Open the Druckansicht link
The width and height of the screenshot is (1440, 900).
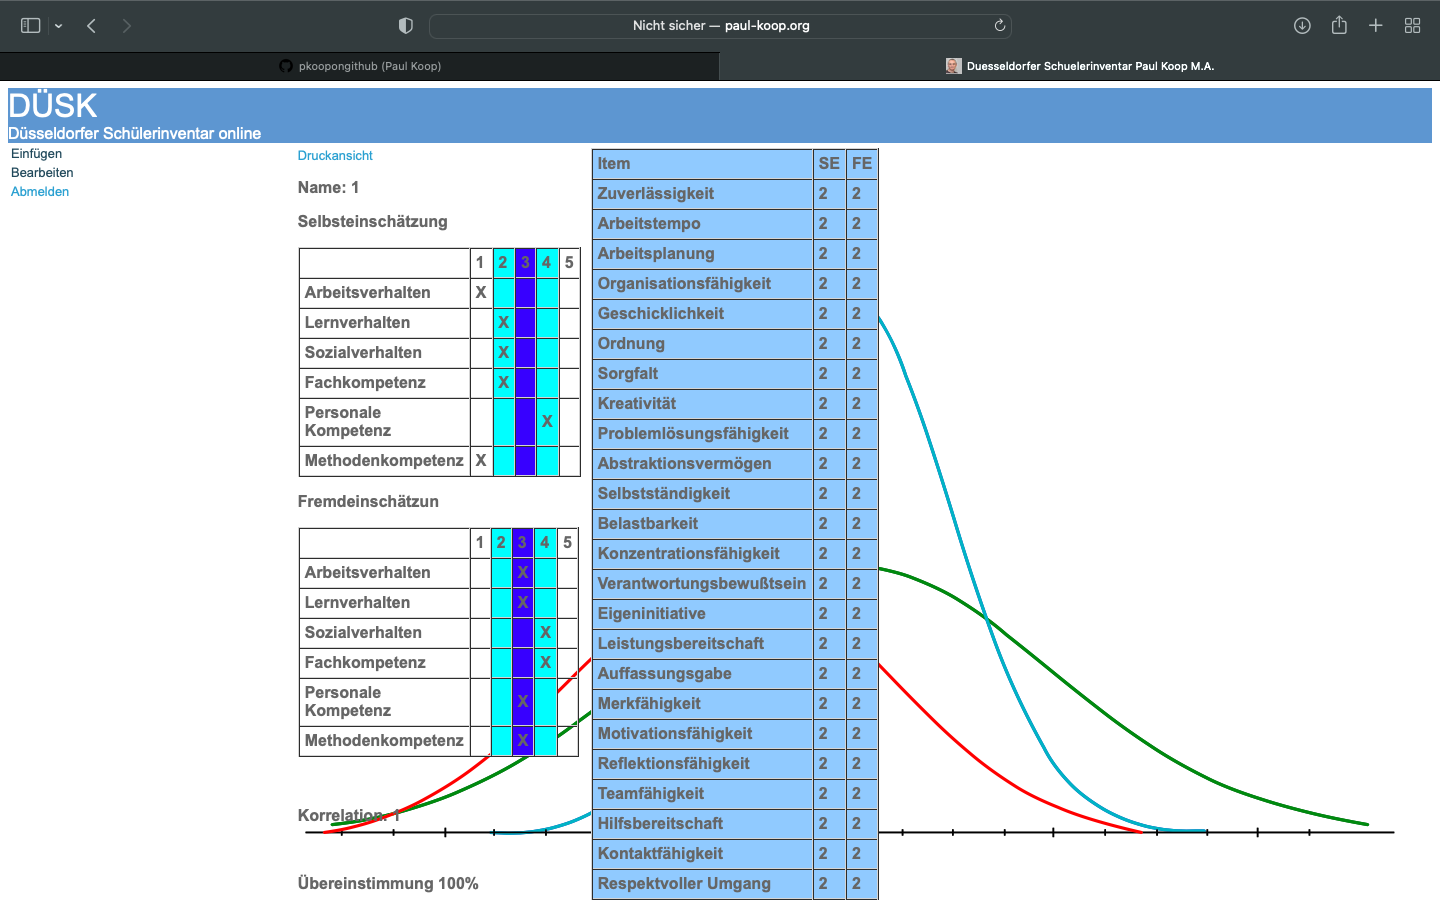point(335,156)
